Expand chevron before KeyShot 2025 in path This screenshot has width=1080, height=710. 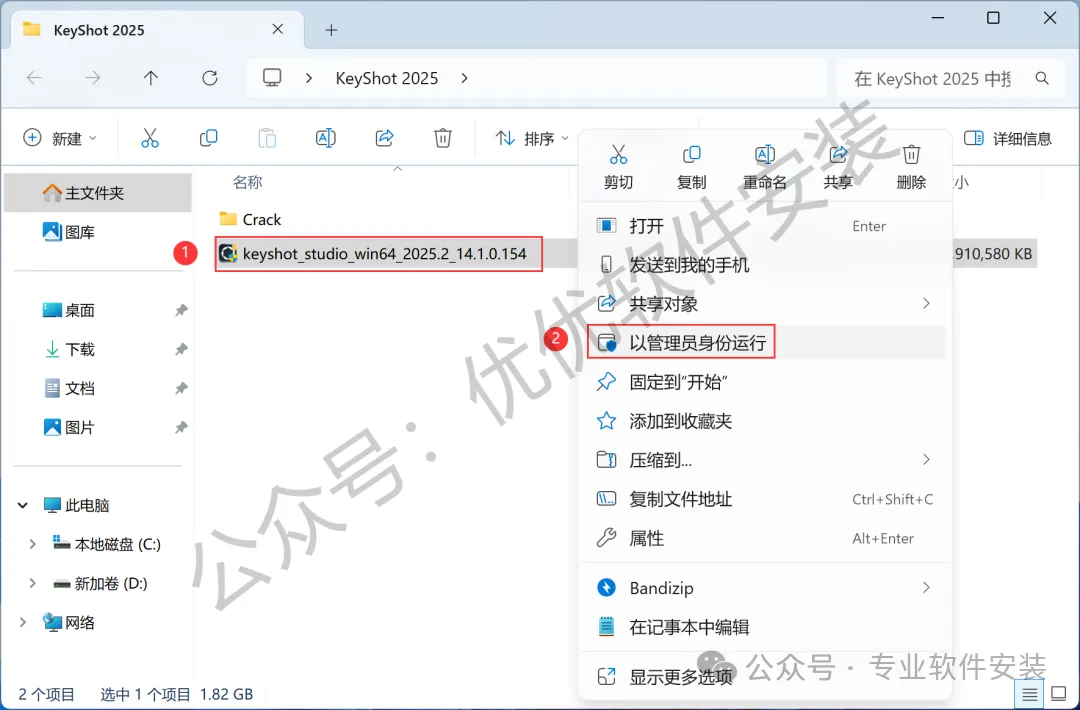[x=309, y=79]
